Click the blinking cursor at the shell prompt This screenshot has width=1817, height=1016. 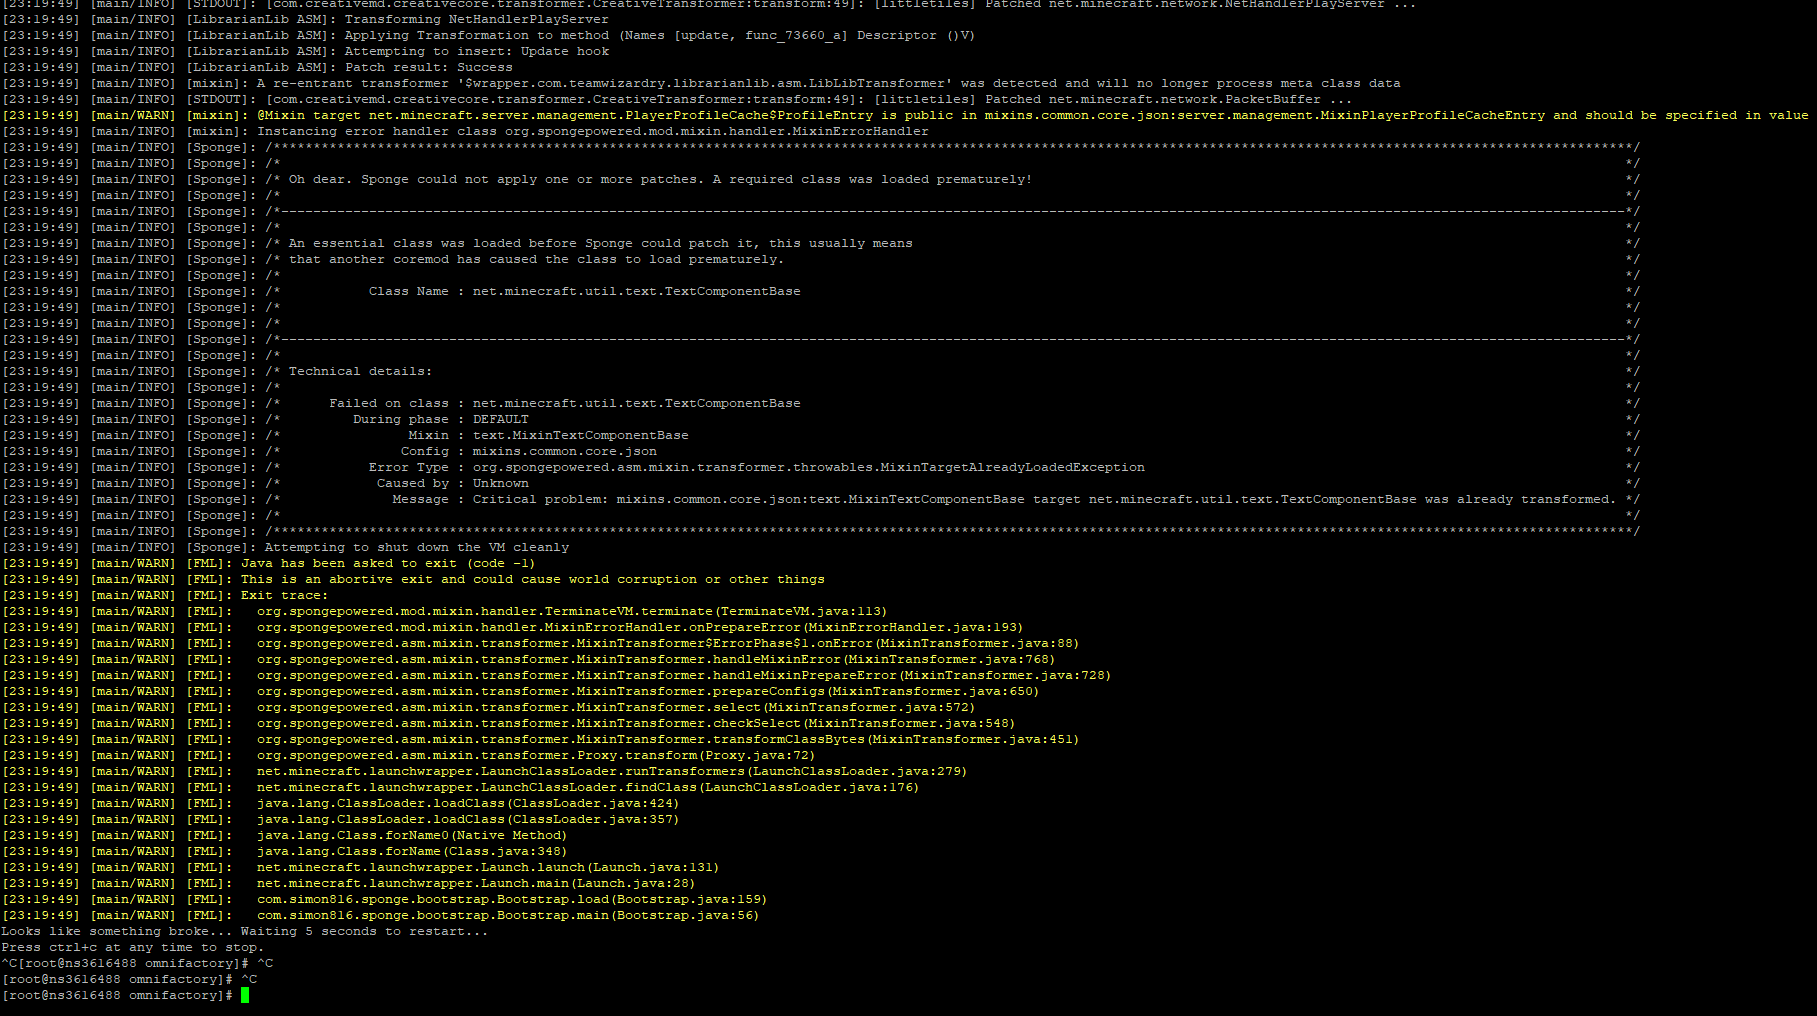tap(245, 994)
